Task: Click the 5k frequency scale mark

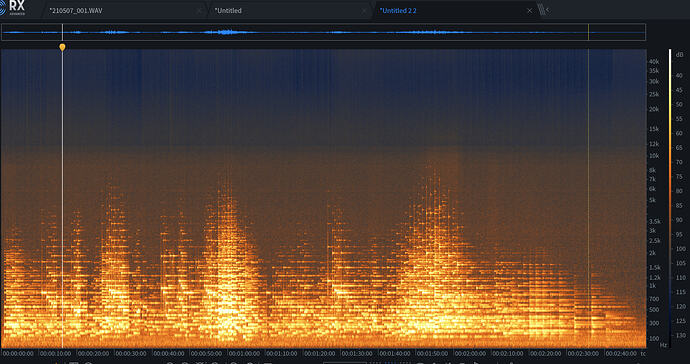Action: [x=652, y=200]
